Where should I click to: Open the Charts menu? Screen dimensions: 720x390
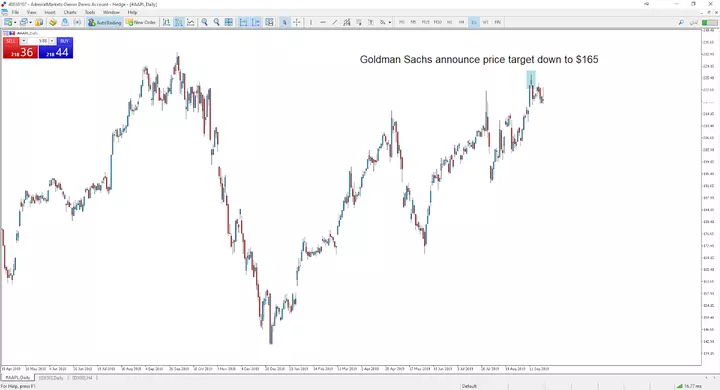(x=70, y=12)
